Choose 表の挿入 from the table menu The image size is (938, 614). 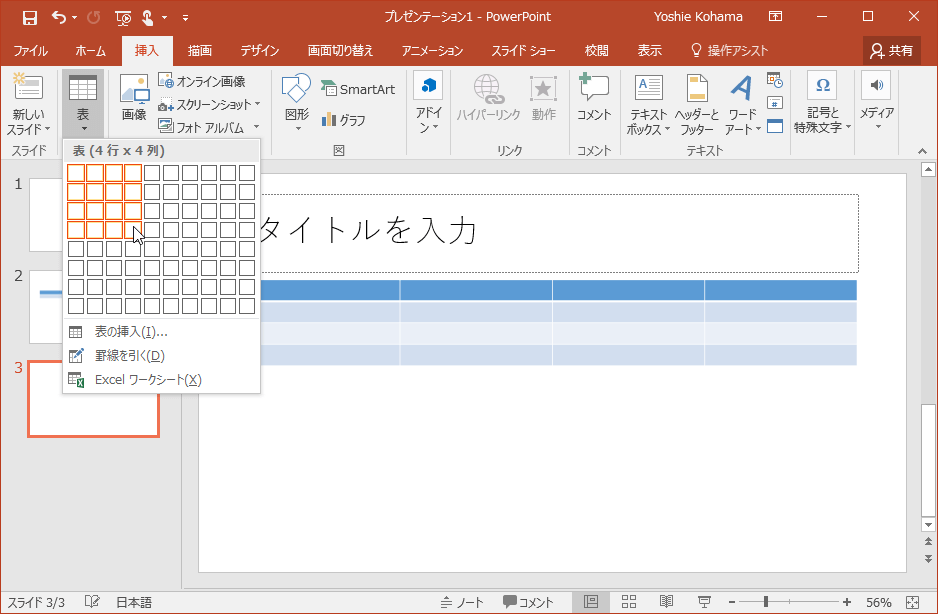(x=130, y=332)
